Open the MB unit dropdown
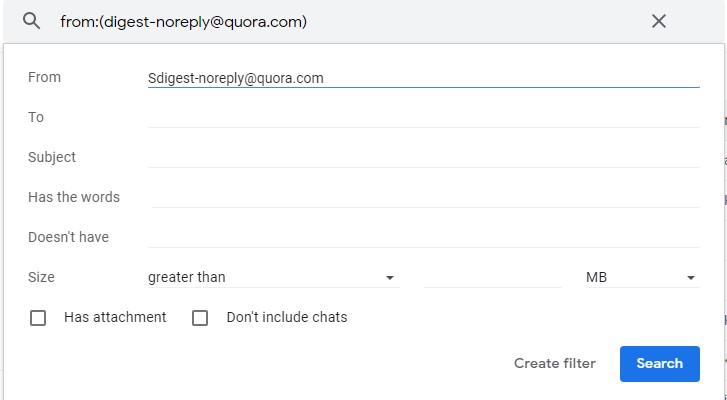The image size is (727, 400). [x=643, y=277]
